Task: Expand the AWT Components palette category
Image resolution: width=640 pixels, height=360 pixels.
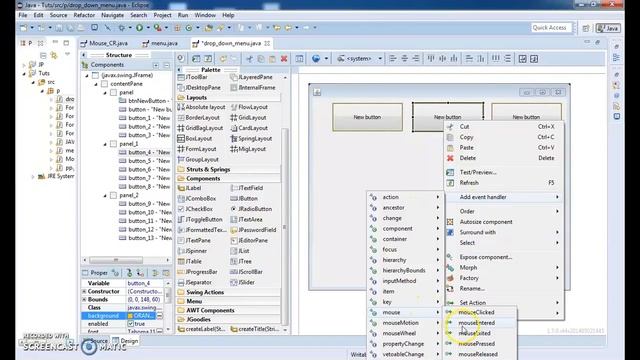Action: [210, 310]
